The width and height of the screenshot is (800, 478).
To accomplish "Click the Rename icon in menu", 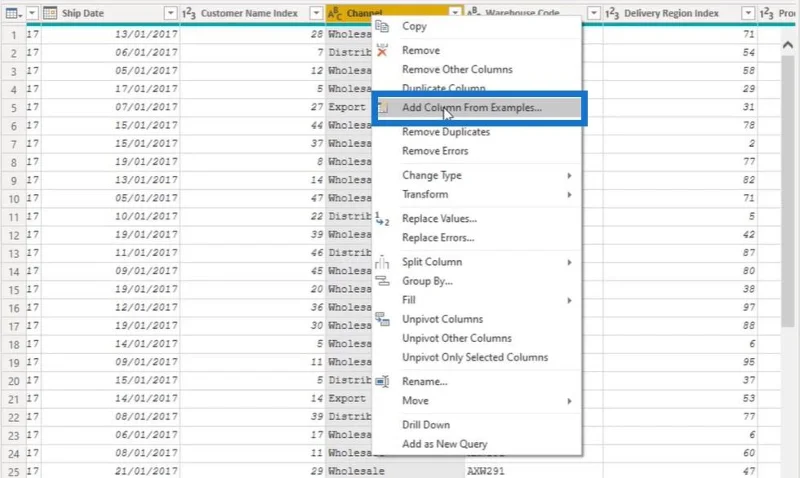I will [x=382, y=382].
